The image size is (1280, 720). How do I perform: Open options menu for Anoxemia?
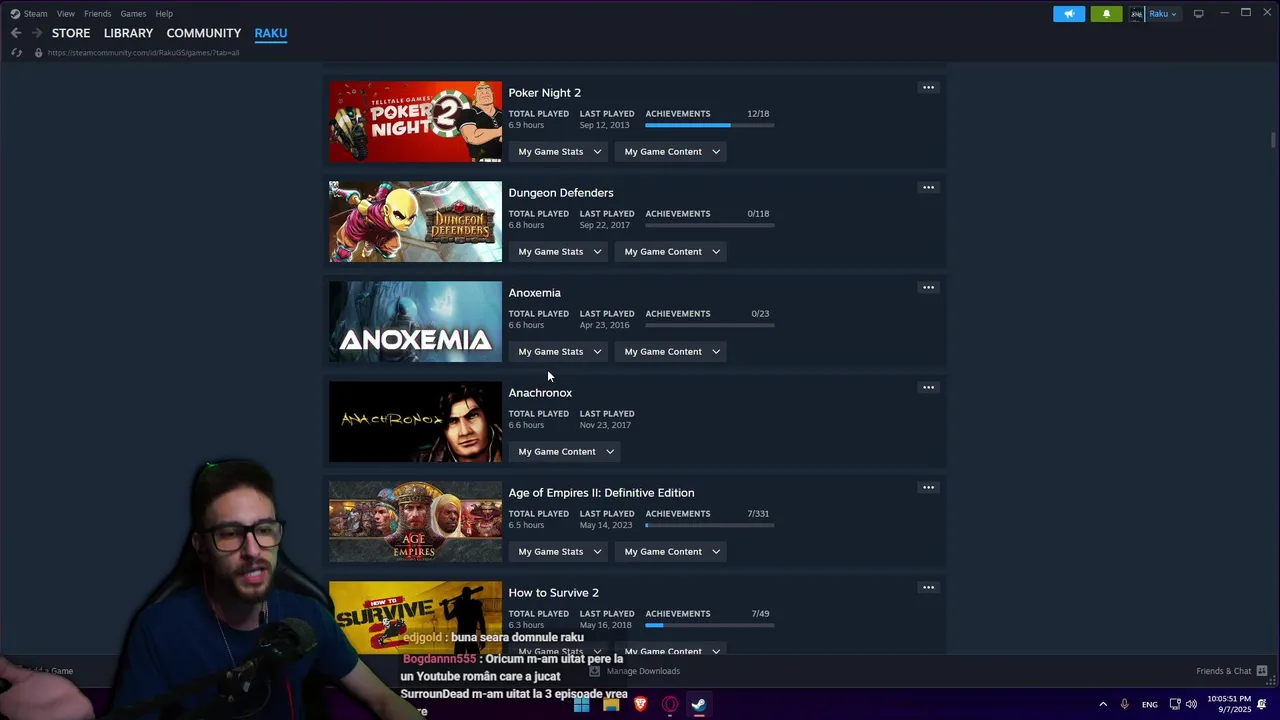[x=928, y=288]
